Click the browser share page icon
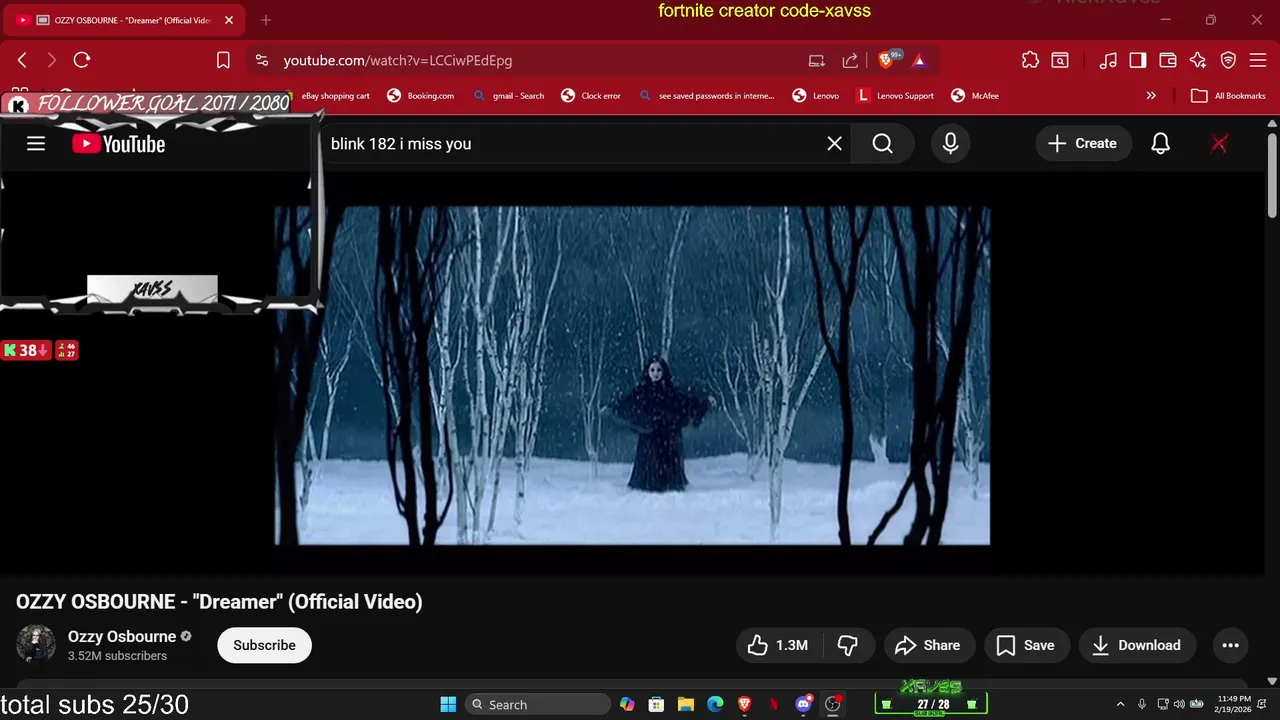Screen dimensions: 1280x720 coord(850,60)
